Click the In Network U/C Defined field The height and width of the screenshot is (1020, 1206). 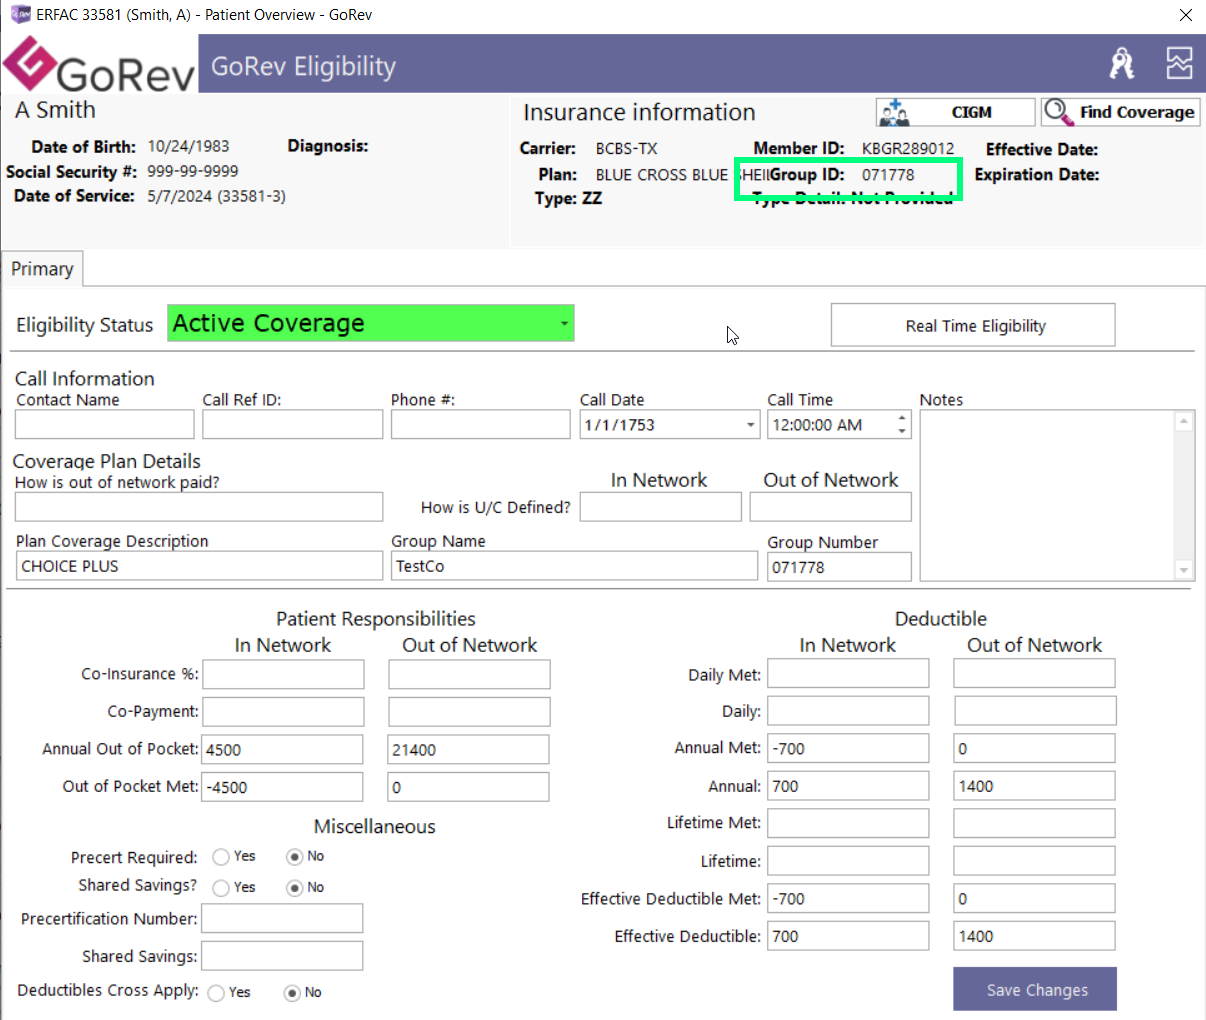660,507
